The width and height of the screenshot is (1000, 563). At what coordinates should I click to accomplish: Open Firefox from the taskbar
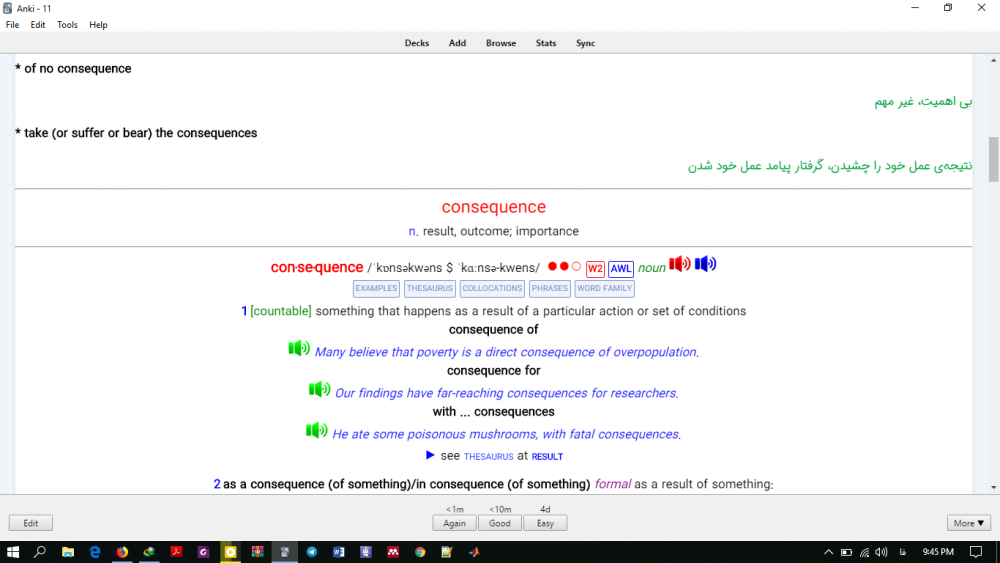click(122, 551)
